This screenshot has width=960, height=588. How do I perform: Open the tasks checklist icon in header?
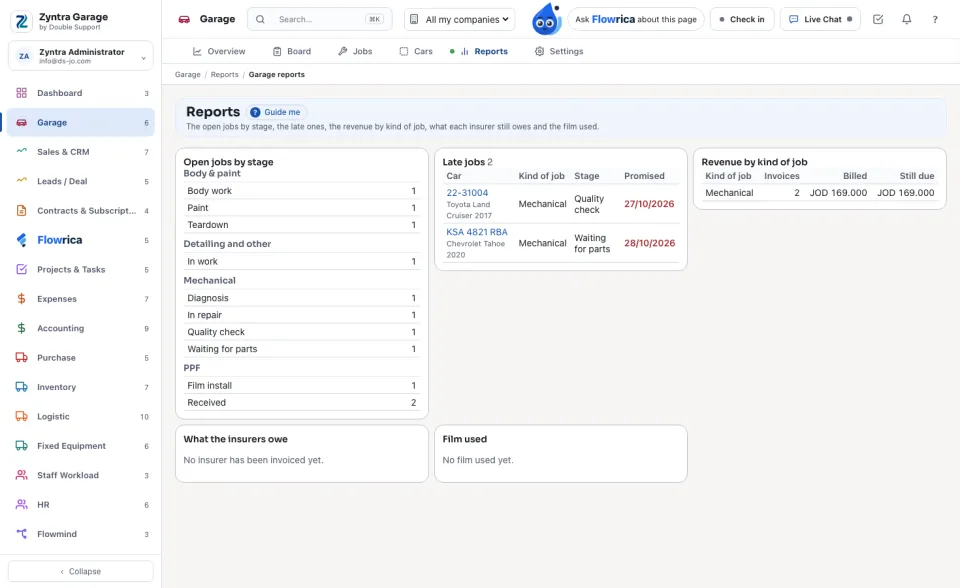click(x=878, y=19)
